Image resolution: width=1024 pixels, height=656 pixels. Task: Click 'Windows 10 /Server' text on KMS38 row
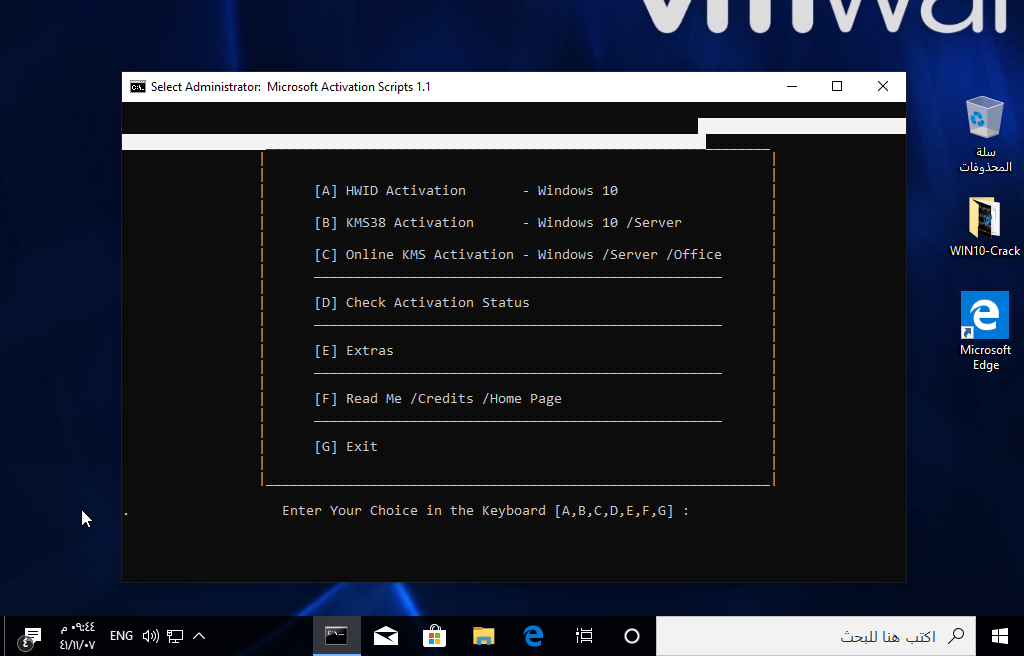610,223
